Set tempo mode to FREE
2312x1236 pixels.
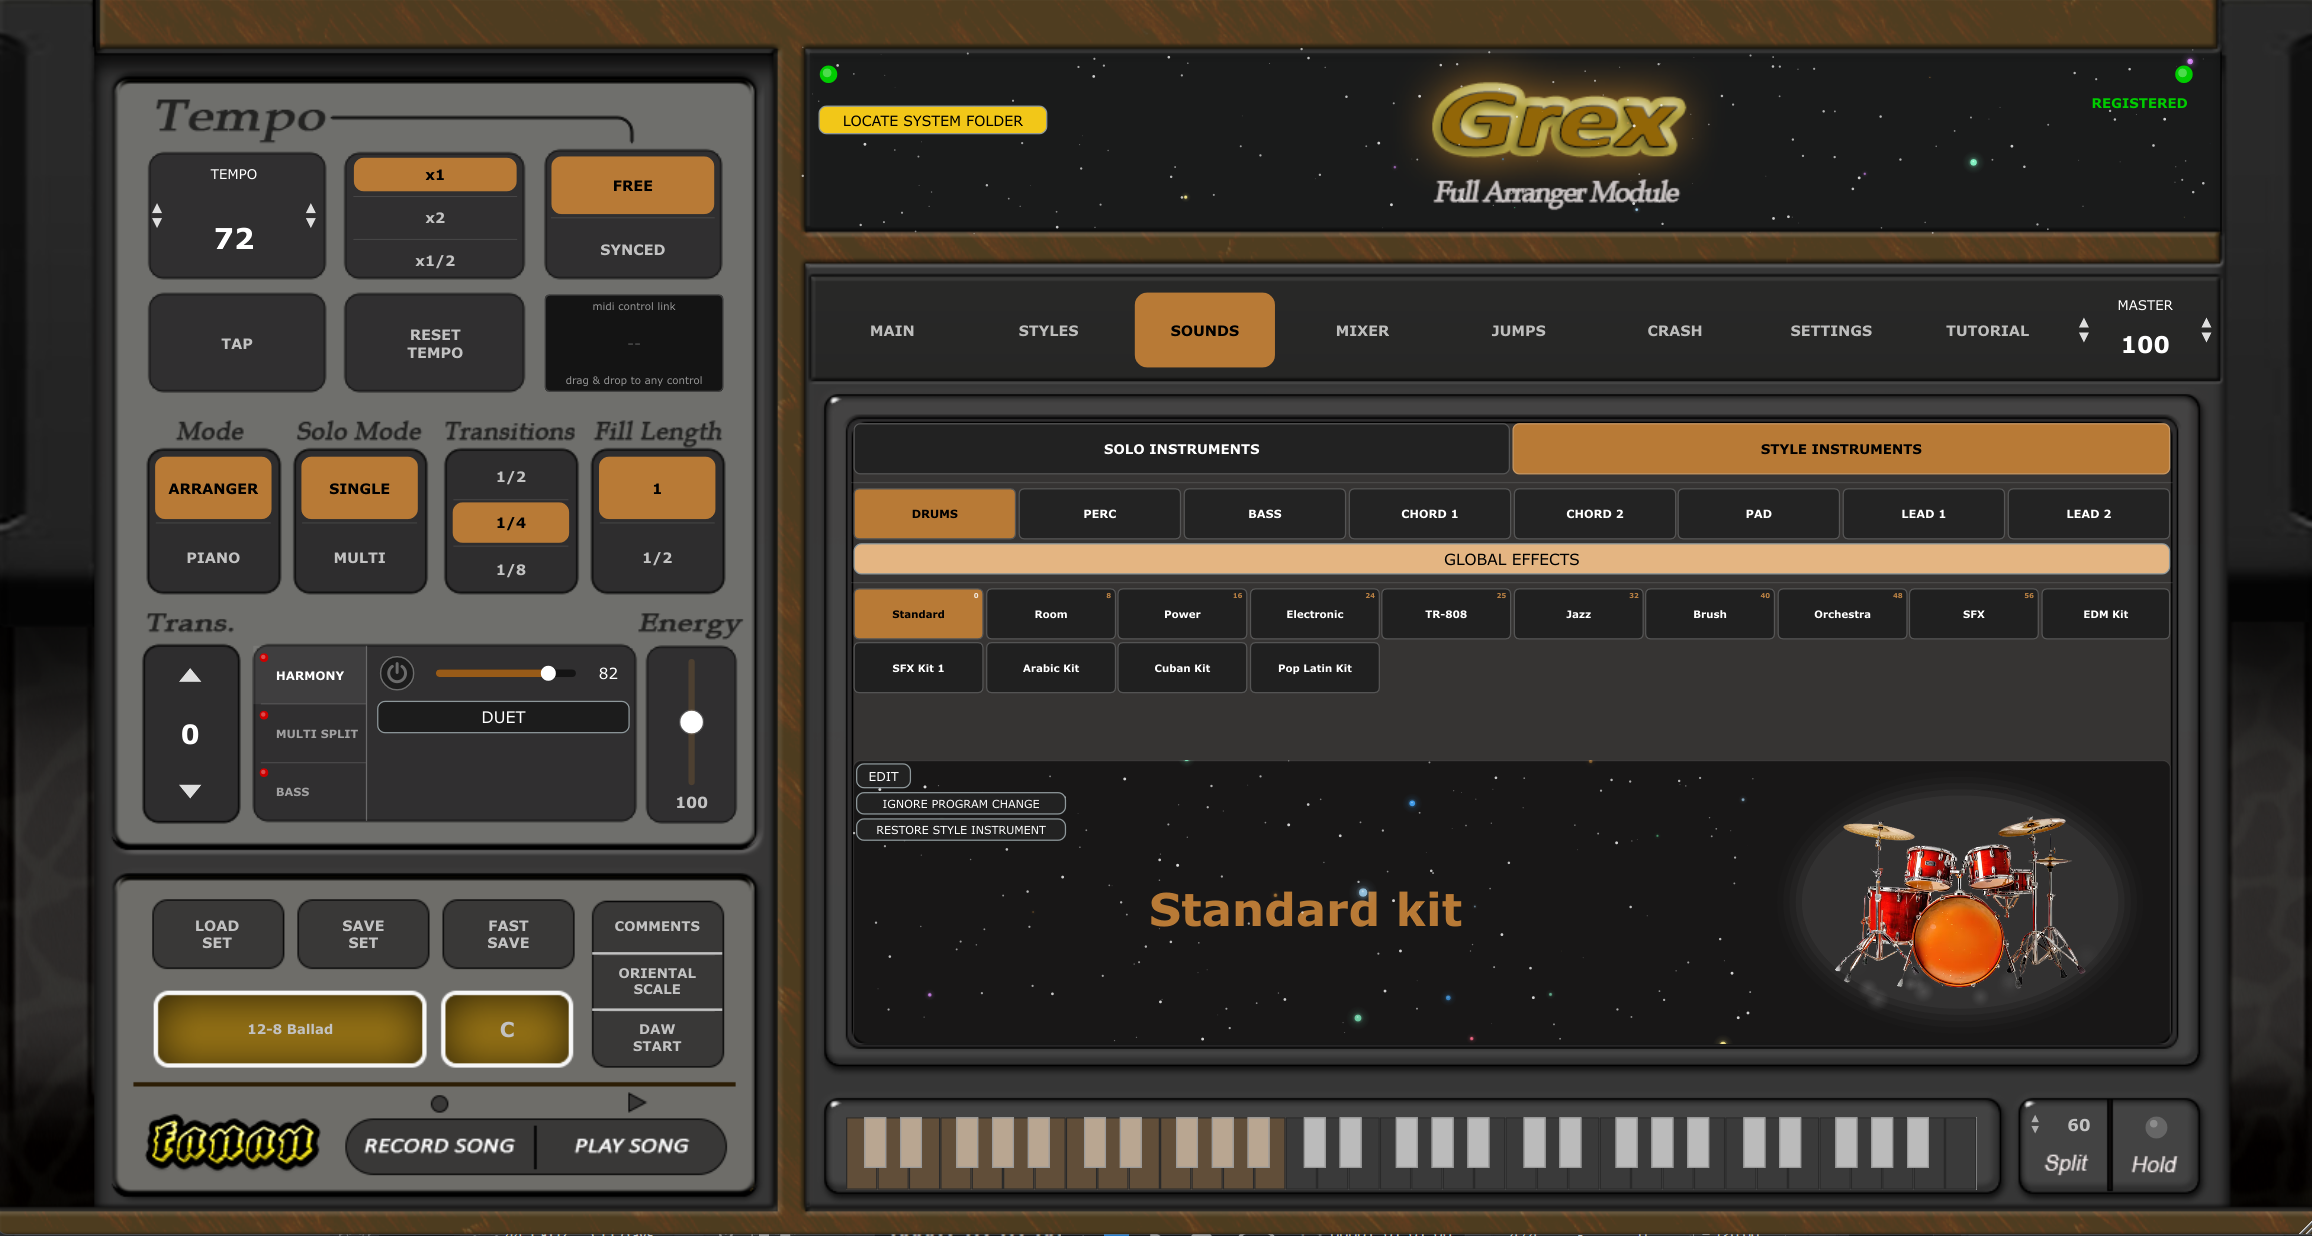point(632,186)
